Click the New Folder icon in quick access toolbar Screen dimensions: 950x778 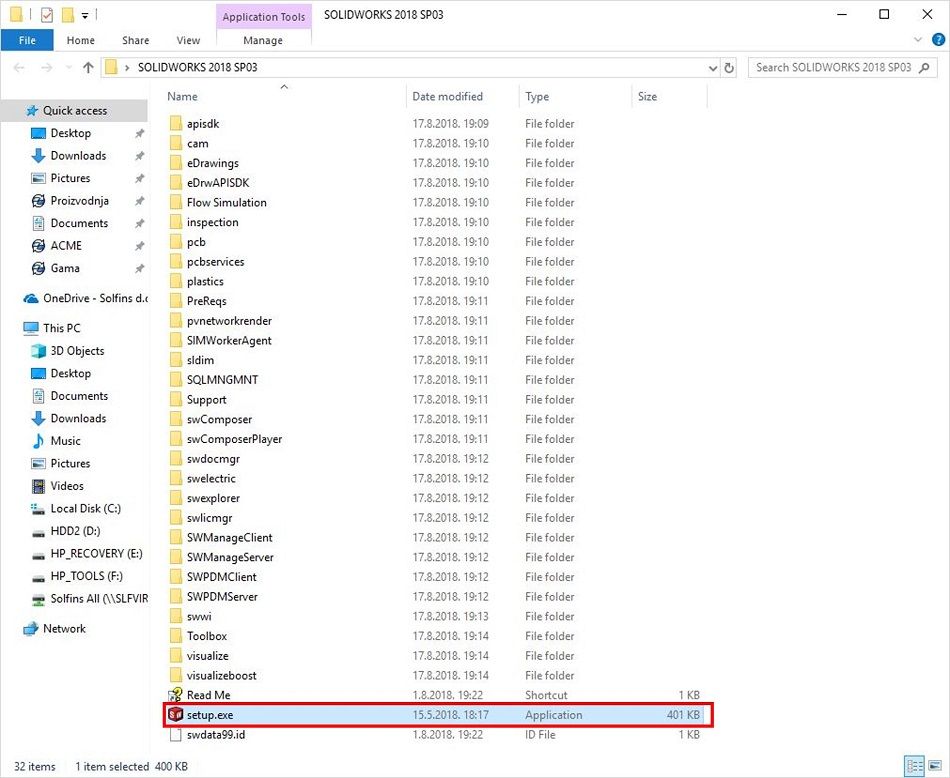(x=67, y=15)
